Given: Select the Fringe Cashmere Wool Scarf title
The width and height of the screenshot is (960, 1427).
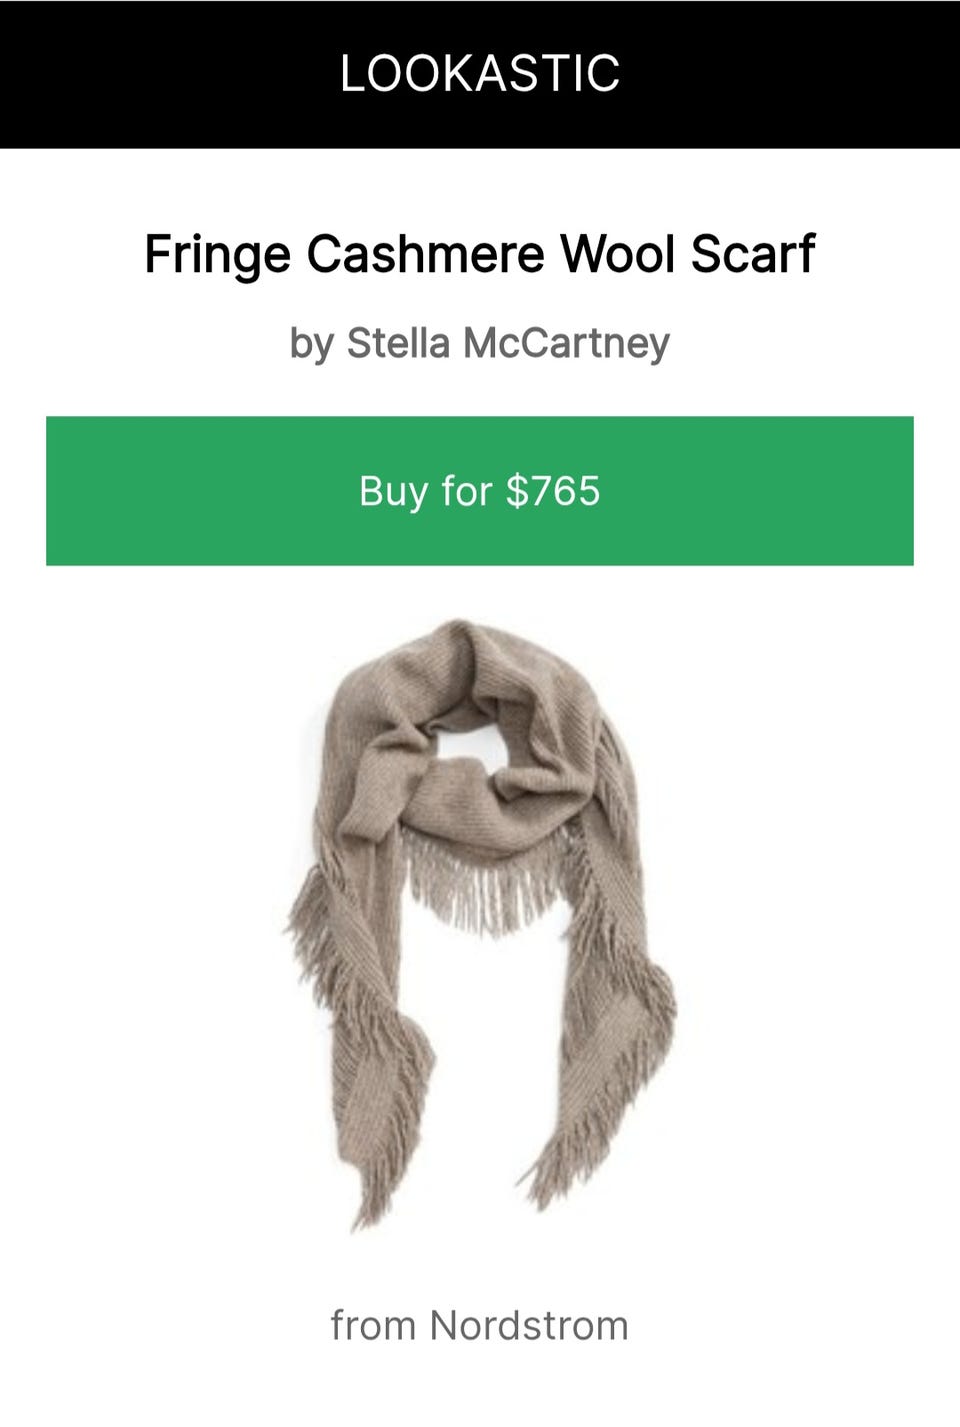Looking at the screenshot, I should tap(480, 253).
